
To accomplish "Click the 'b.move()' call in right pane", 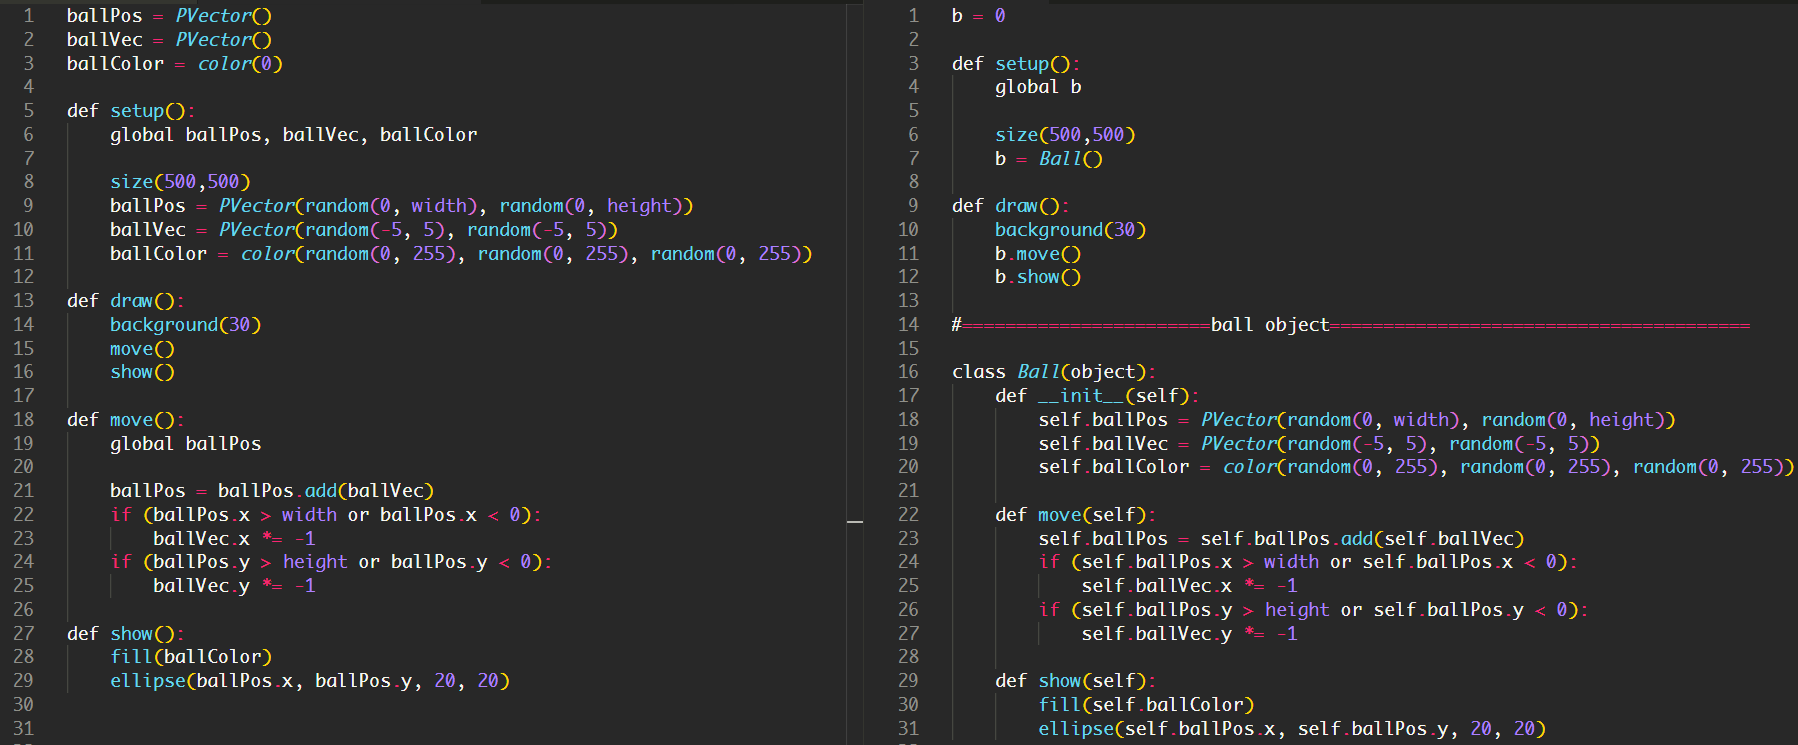I will 1037,254.
